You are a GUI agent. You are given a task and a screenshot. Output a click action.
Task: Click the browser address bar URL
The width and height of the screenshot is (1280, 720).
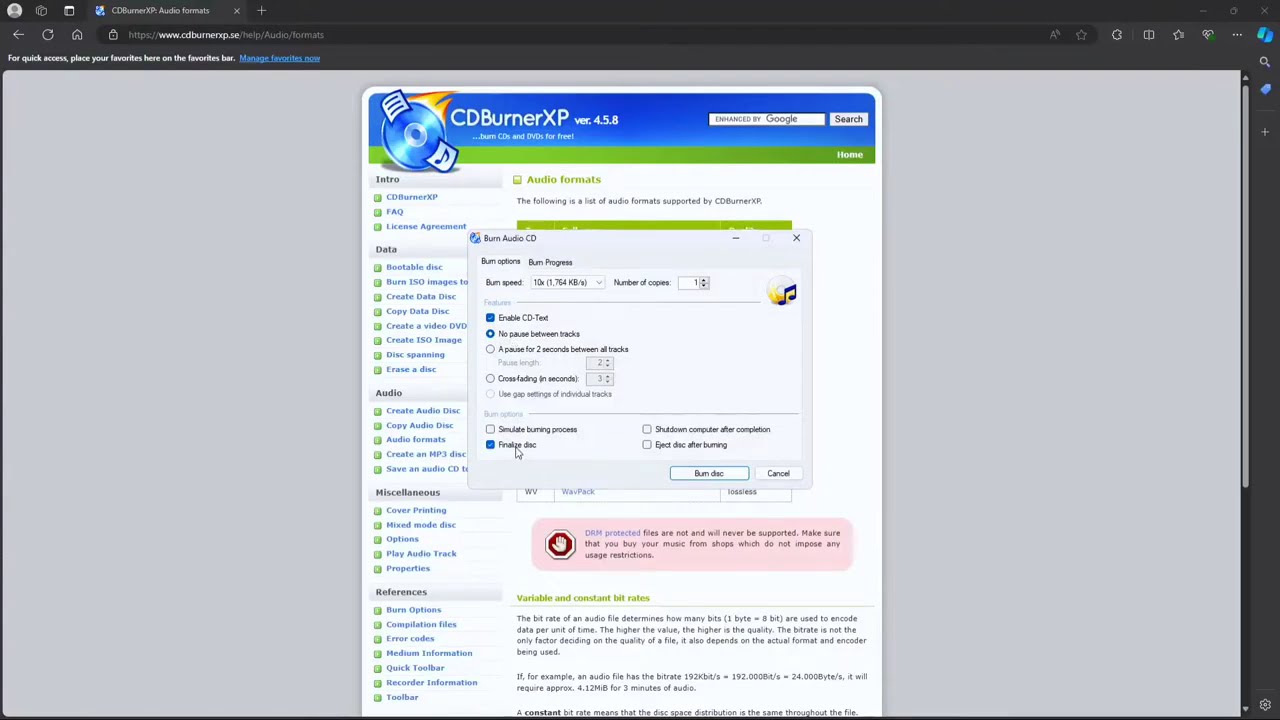[x=226, y=35]
